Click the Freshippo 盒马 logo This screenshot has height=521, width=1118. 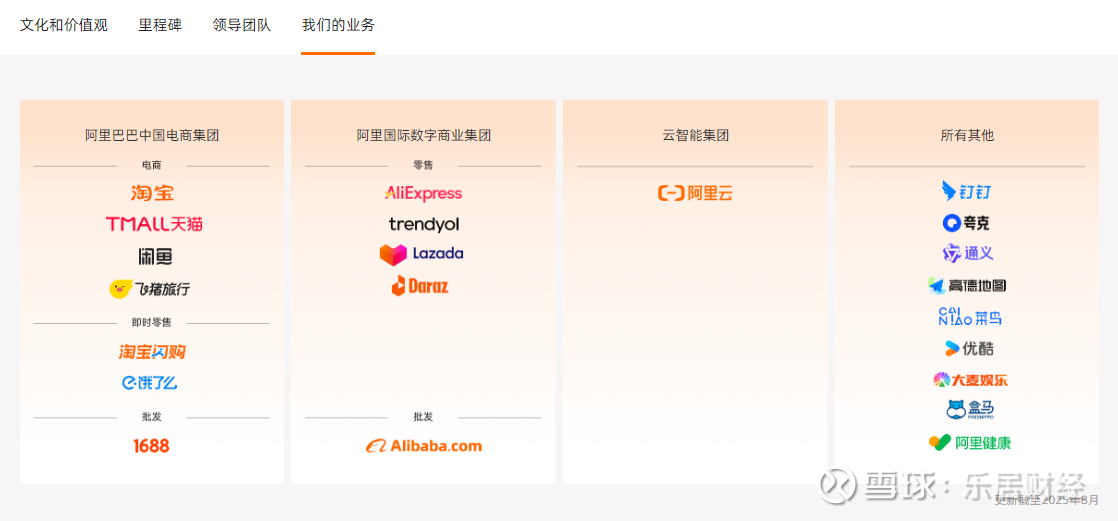pyautogui.click(x=969, y=409)
